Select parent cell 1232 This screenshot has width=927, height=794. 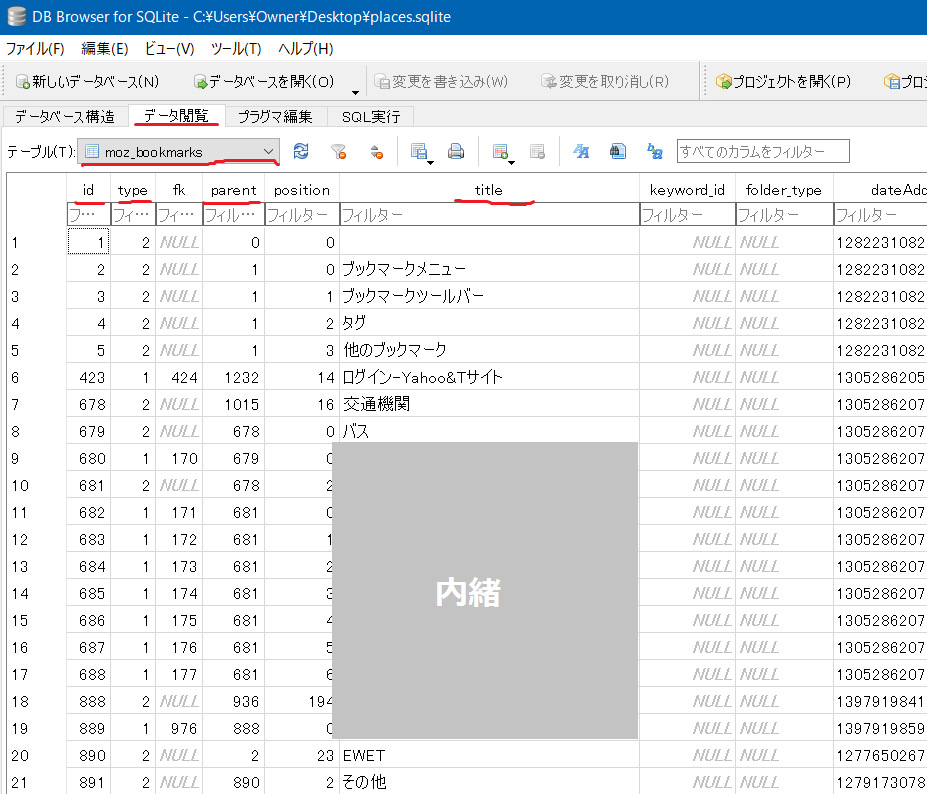pos(234,377)
